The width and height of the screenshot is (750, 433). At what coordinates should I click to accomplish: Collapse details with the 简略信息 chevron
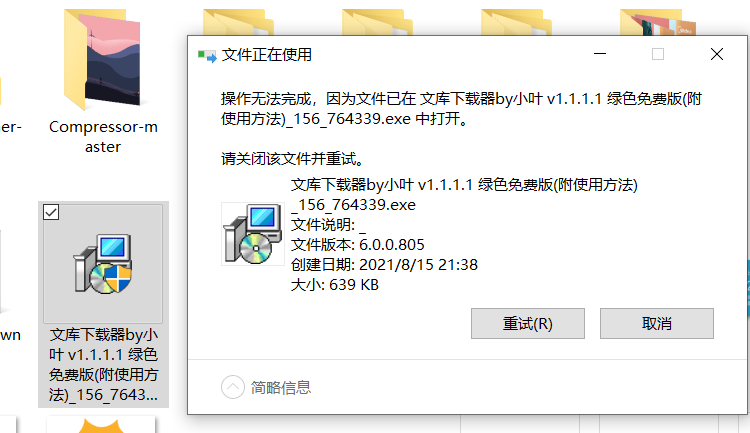233,387
